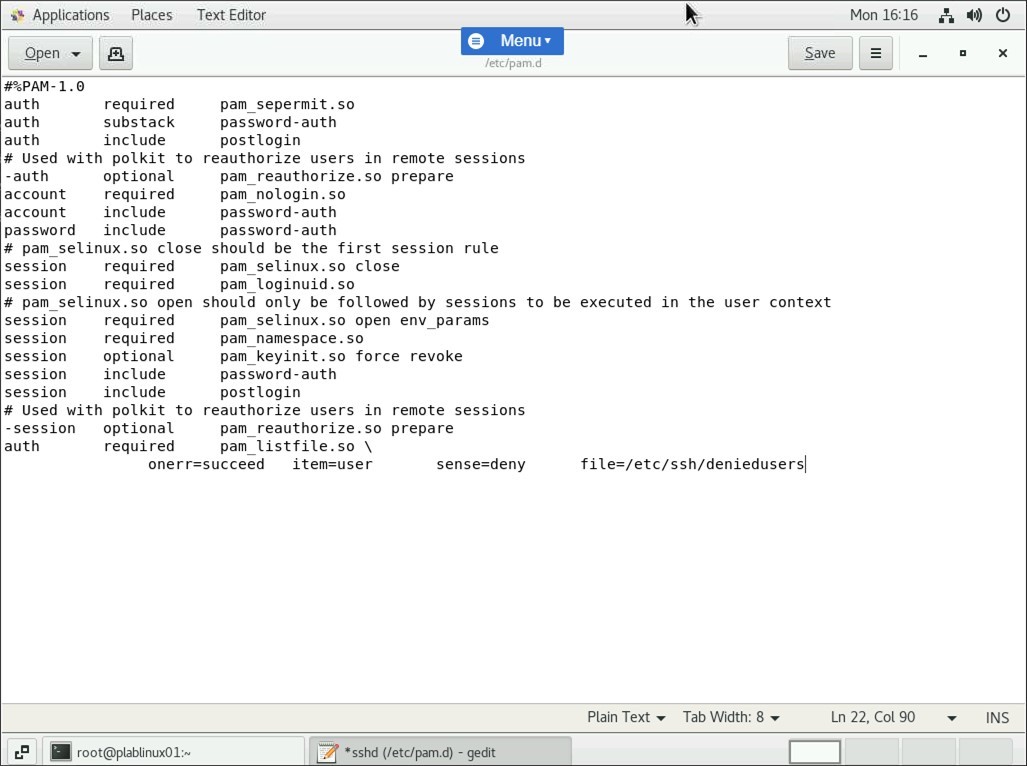
Task: Open the terminal window from the taskbar
Action: (150, 751)
